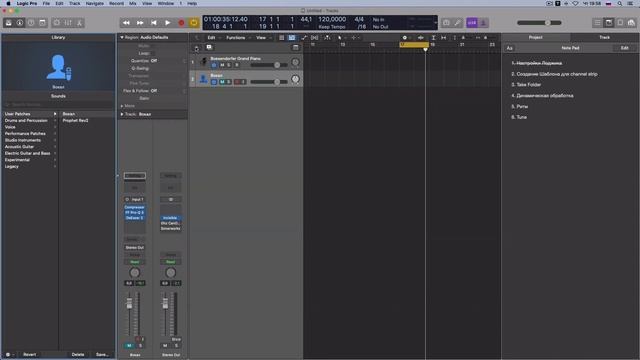Select the Prophet Rev2 patch

click(76, 120)
